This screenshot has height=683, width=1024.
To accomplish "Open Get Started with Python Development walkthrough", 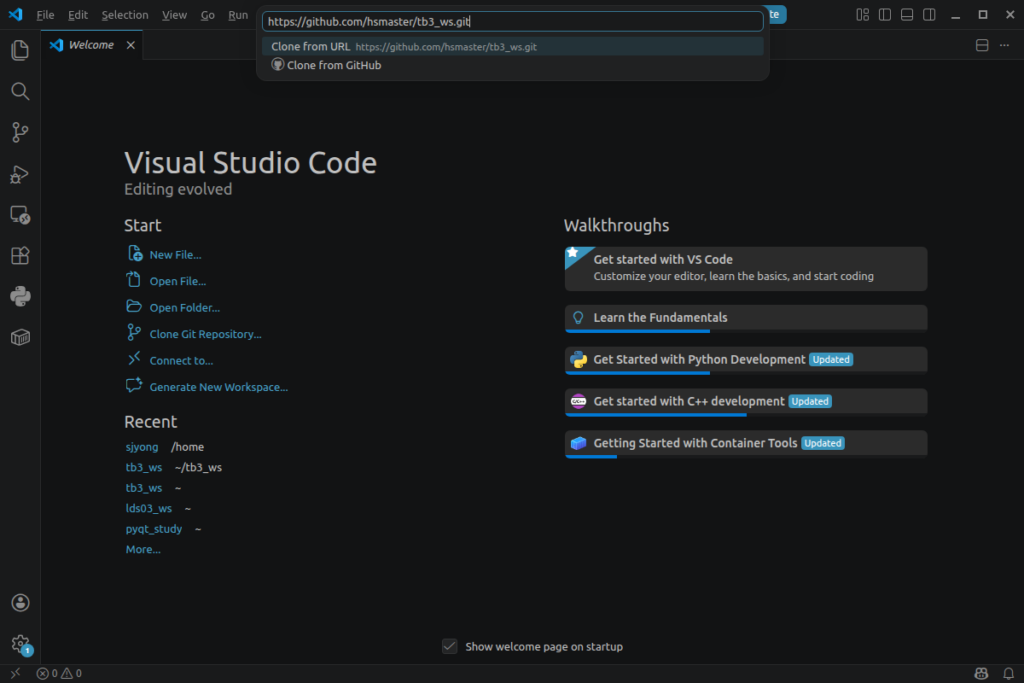I will [x=746, y=360].
